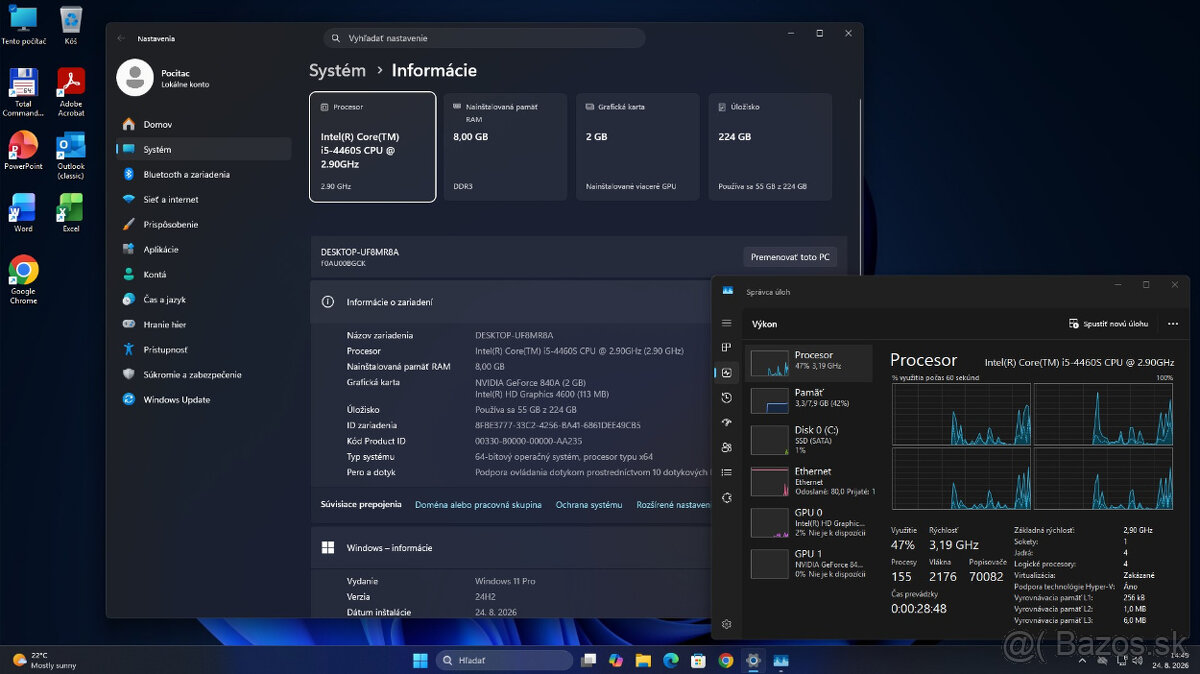The width and height of the screenshot is (1200, 674).
Task: Open Prístupnosť settings
Action: [203, 349]
